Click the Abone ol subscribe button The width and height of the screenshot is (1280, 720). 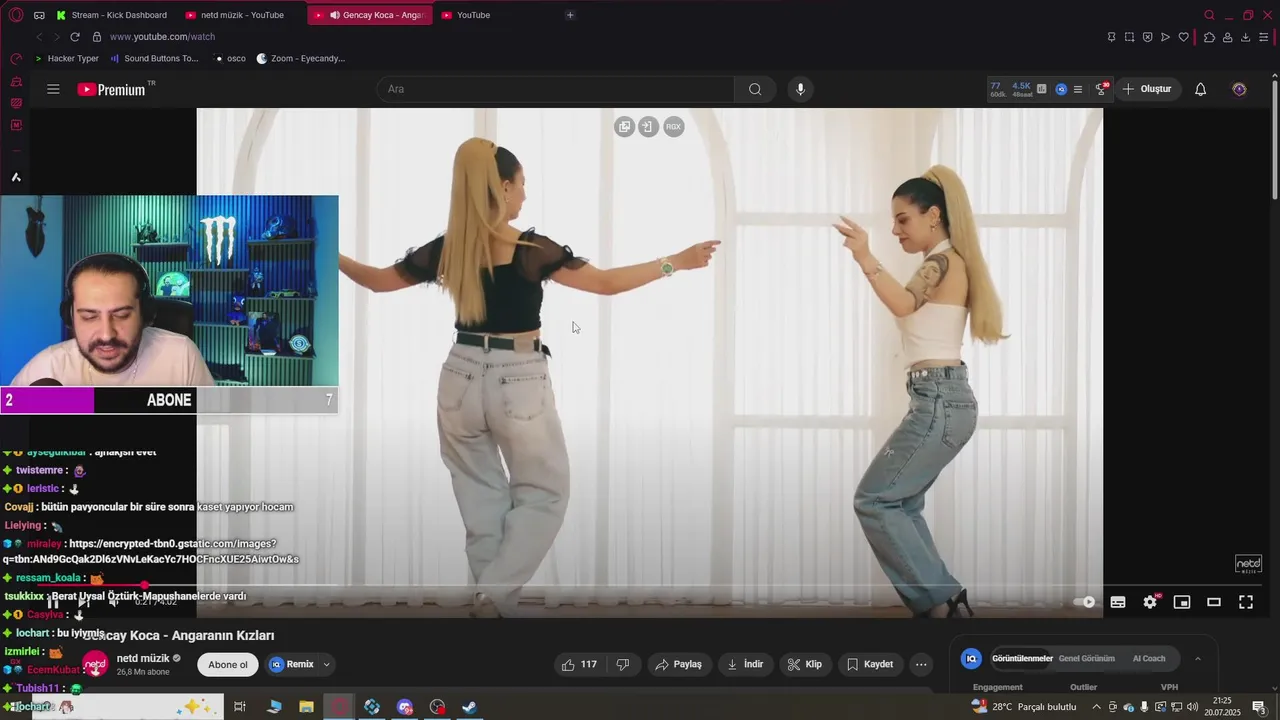pyautogui.click(x=228, y=664)
